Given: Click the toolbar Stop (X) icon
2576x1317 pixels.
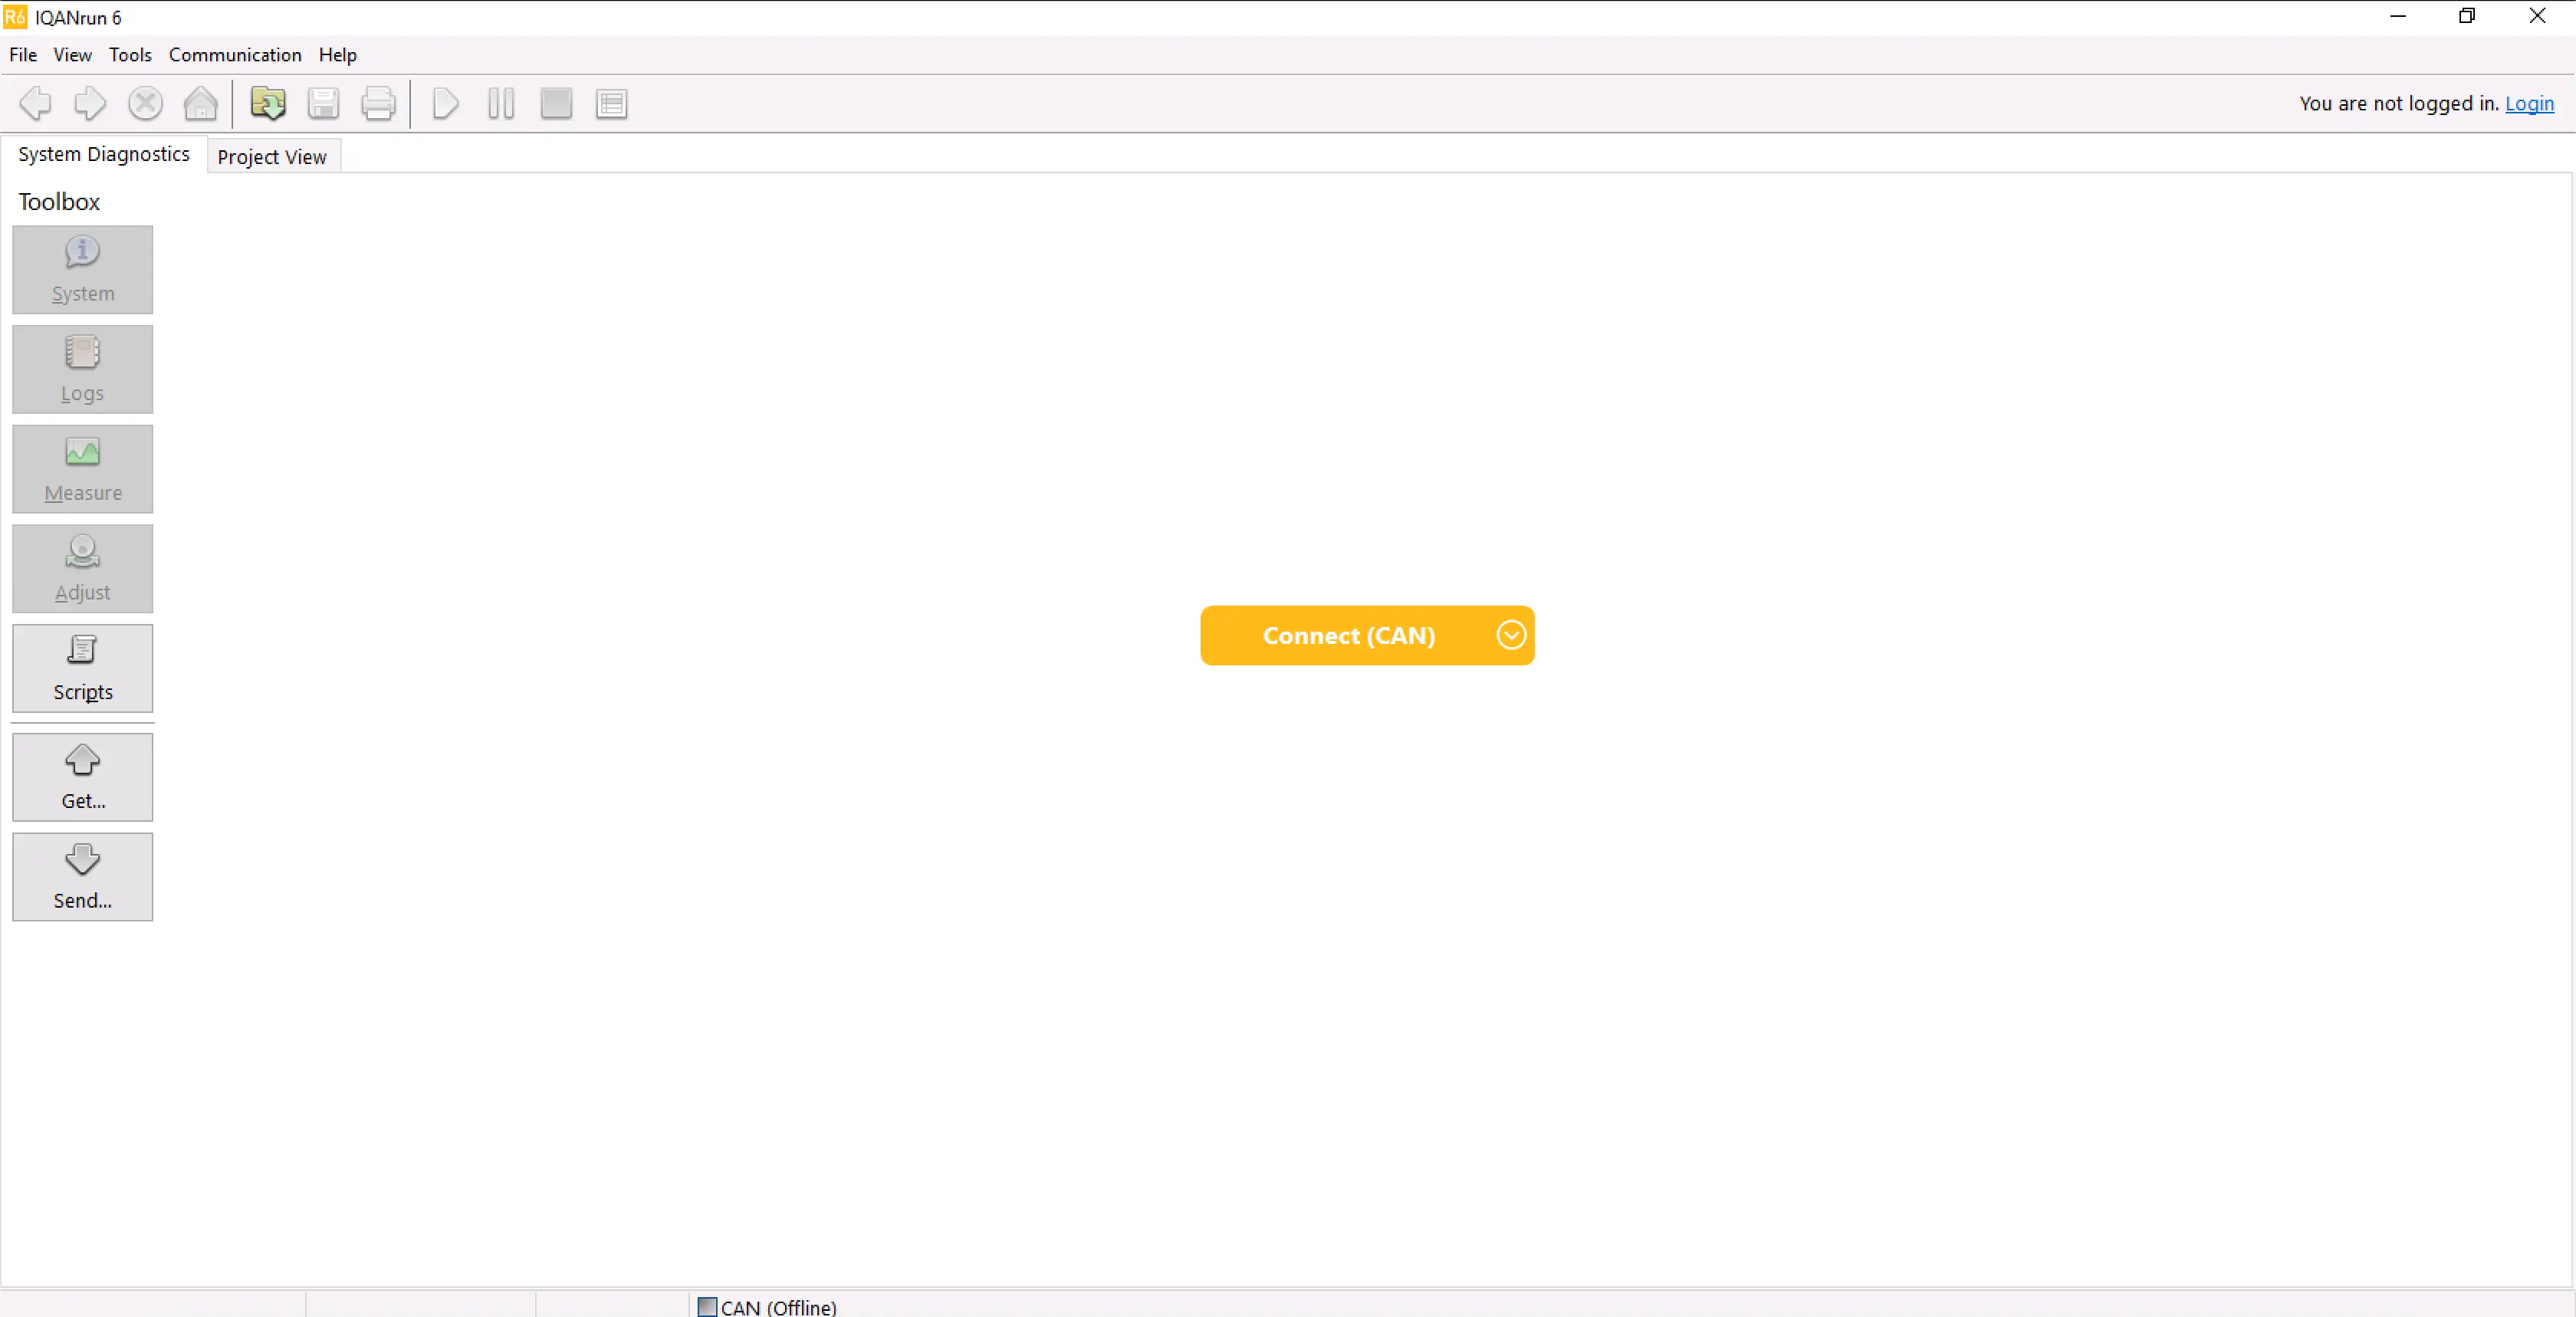Looking at the screenshot, I should [146, 103].
